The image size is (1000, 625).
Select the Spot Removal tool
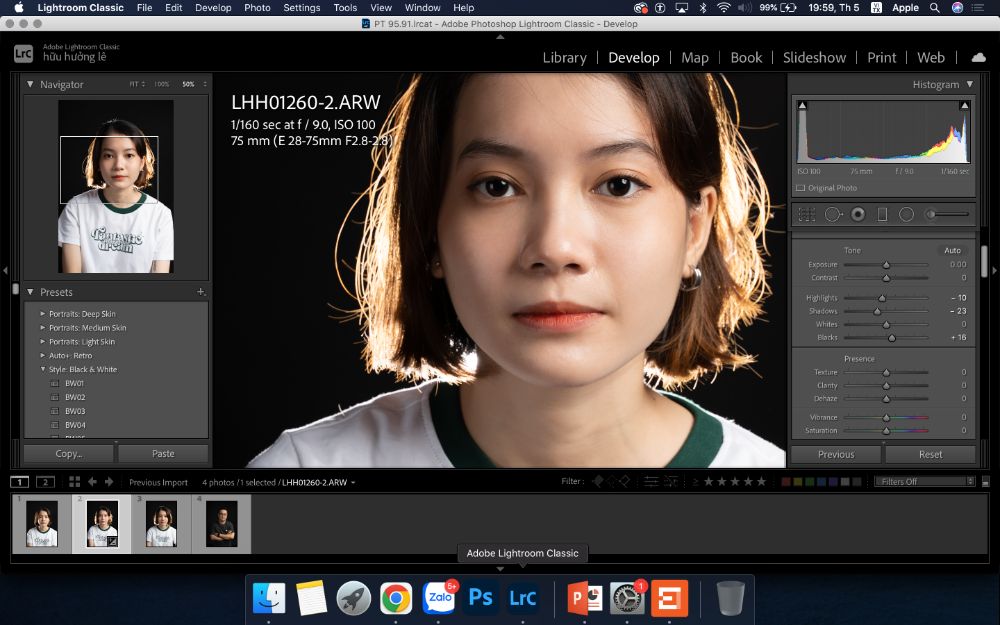(x=833, y=215)
